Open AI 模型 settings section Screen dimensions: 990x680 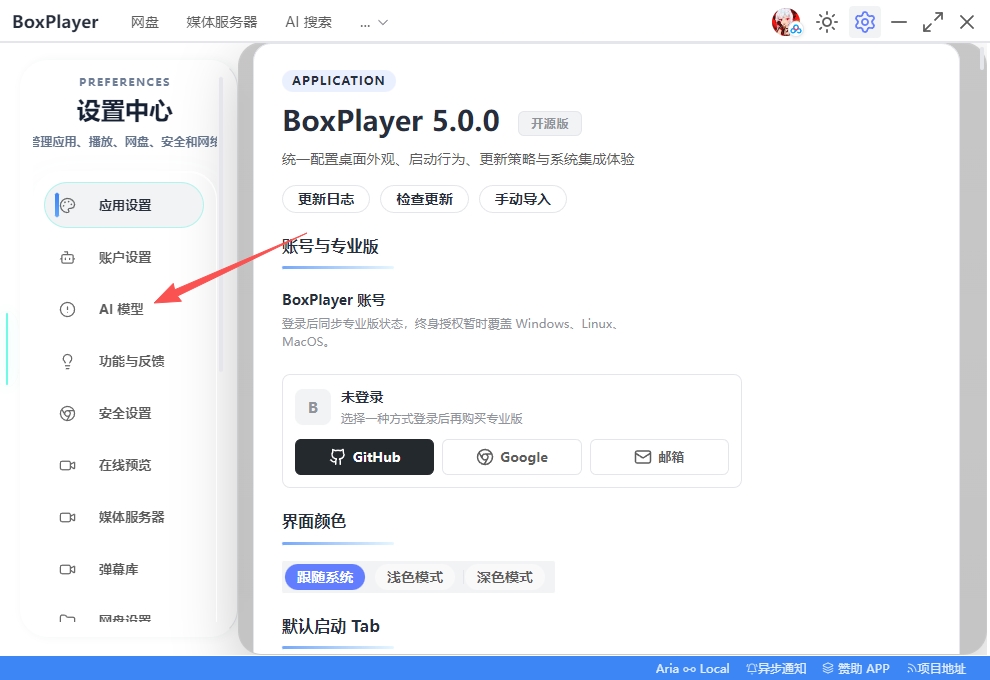coord(124,309)
